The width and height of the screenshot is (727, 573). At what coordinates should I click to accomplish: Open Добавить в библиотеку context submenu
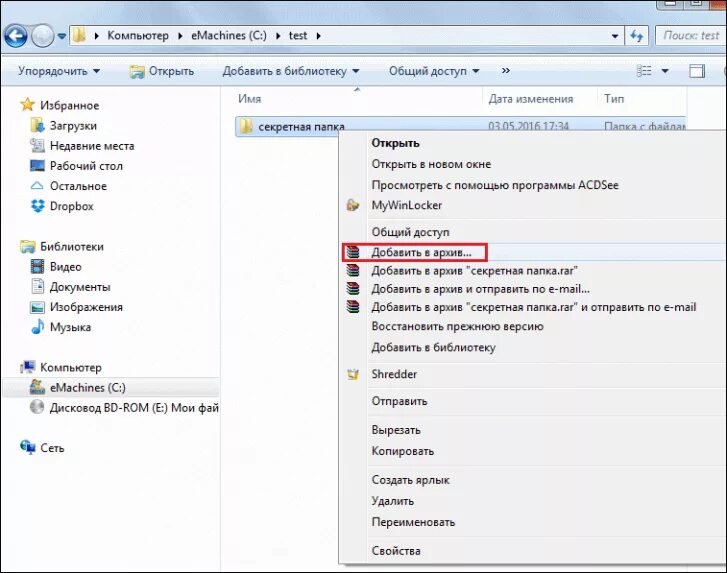pyautogui.click(x=434, y=347)
